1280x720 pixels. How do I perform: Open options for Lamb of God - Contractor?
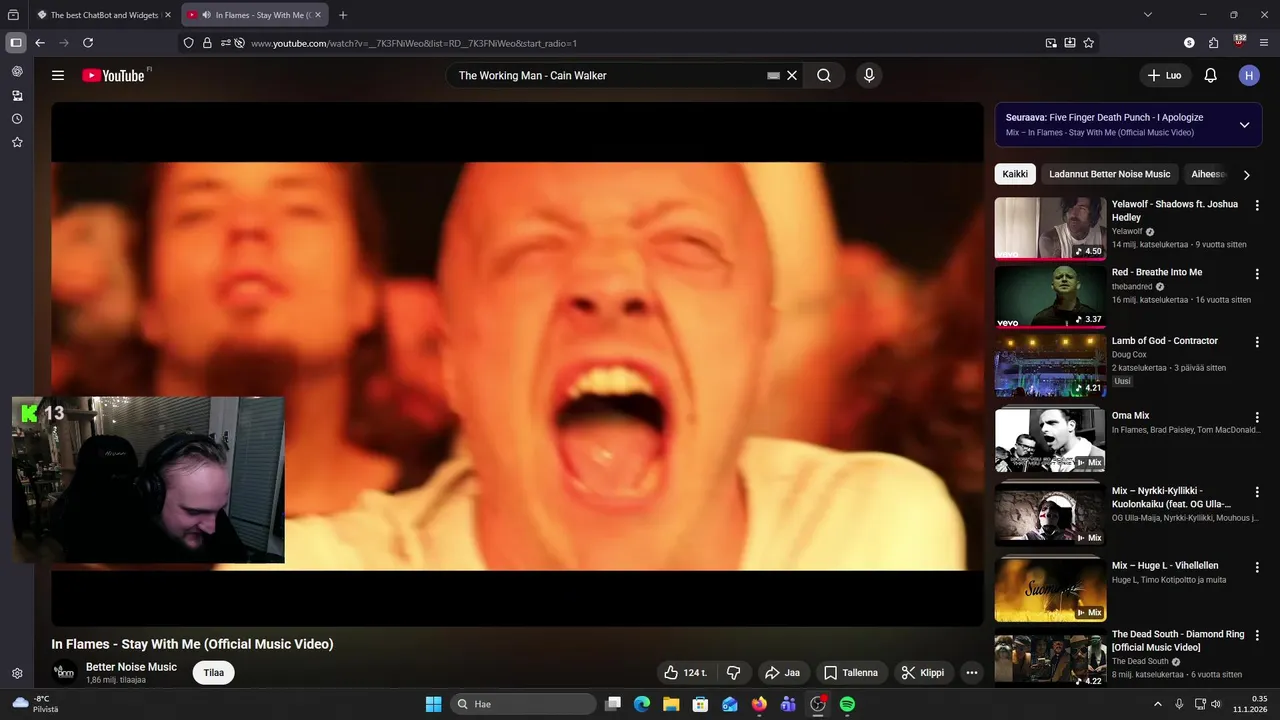[1257, 342]
